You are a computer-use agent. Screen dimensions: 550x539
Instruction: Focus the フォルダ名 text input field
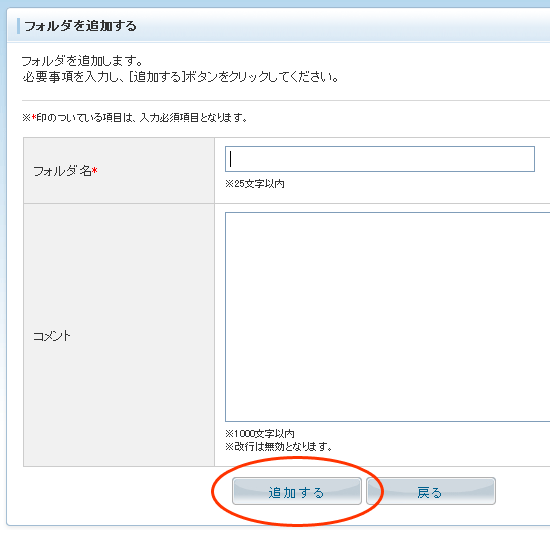coord(380,159)
